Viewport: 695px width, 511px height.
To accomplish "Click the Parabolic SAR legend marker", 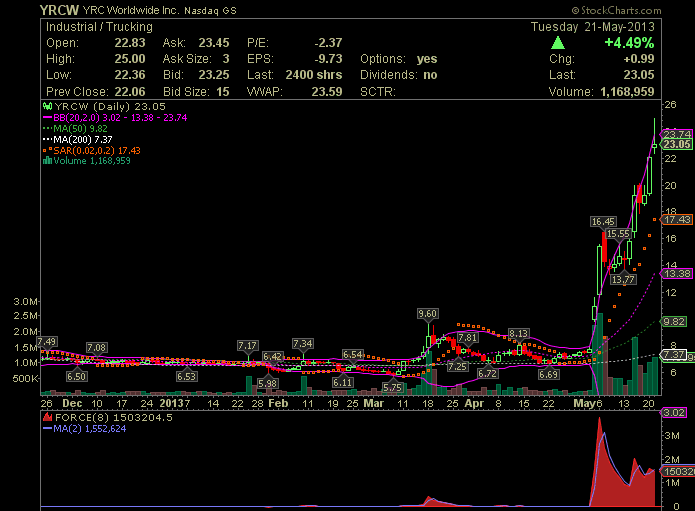I will coord(46,149).
